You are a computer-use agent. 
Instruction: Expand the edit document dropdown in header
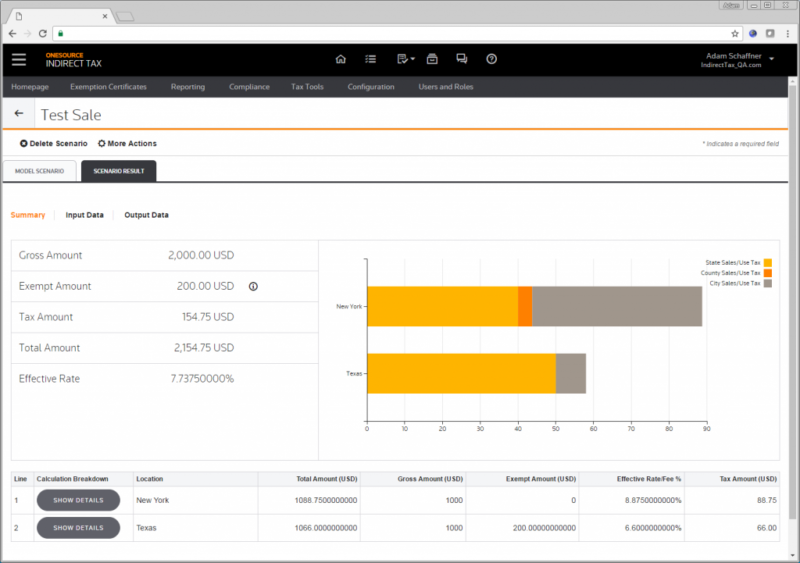point(404,59)
